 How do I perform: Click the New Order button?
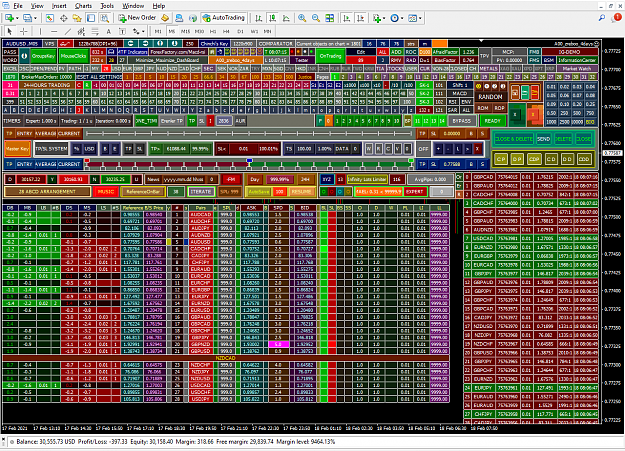point(137,18)
